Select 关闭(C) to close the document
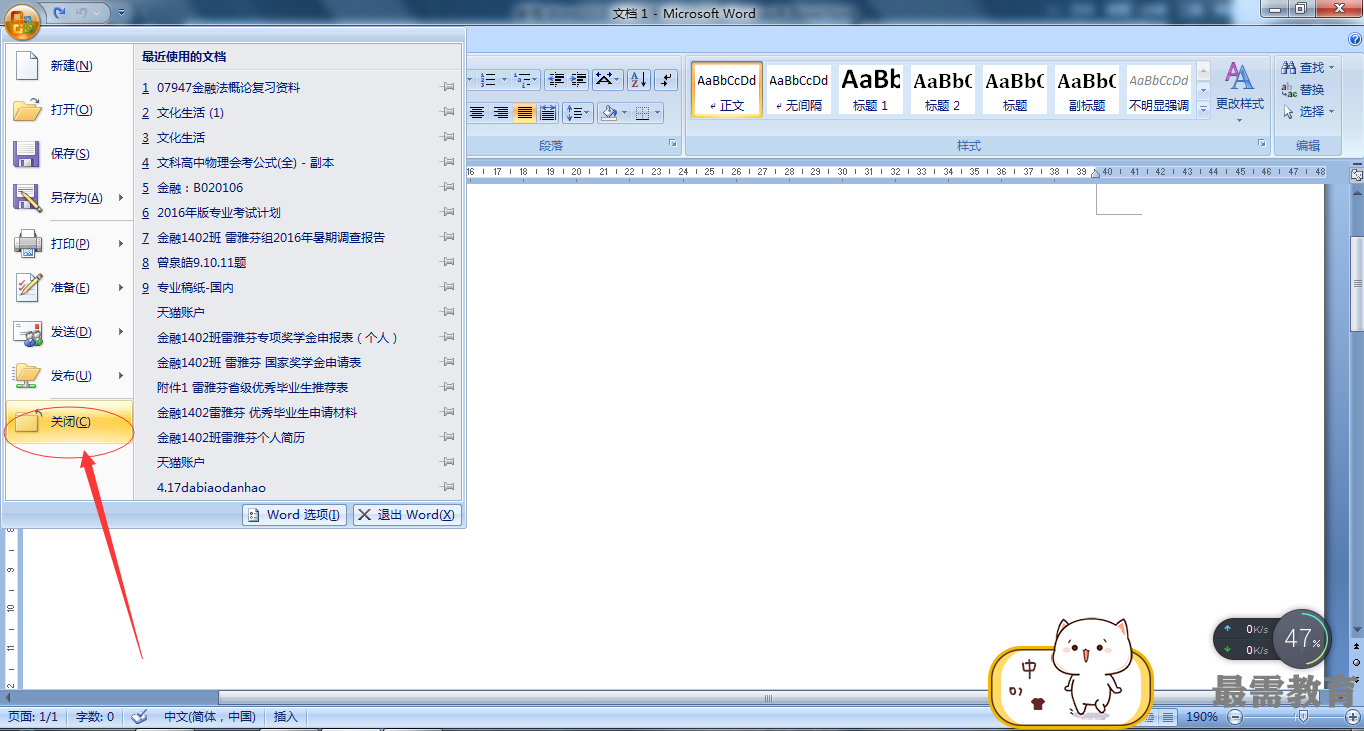The height and width of the screenshot is (731, 1364). click(69, 421)
